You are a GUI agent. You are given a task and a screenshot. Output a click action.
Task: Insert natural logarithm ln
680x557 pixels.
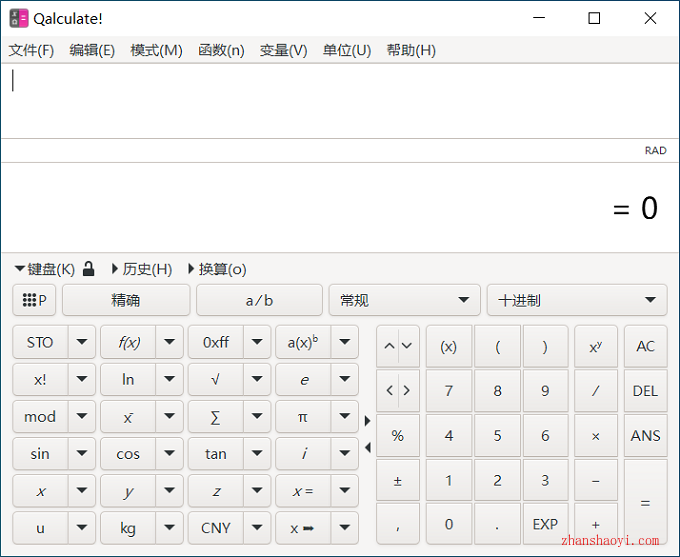(128, 380)
